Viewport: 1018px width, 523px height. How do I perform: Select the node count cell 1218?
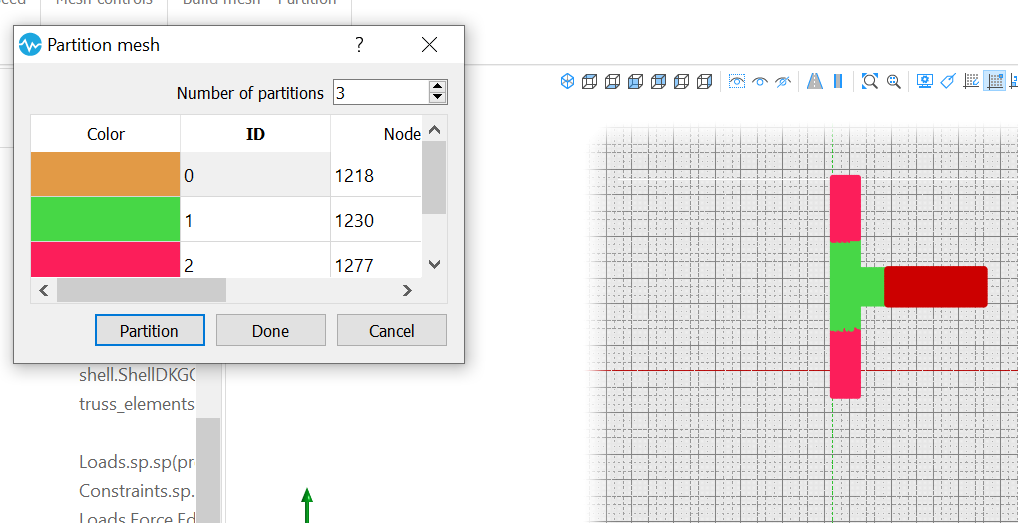pyautogui.click(x=377, y=175)
